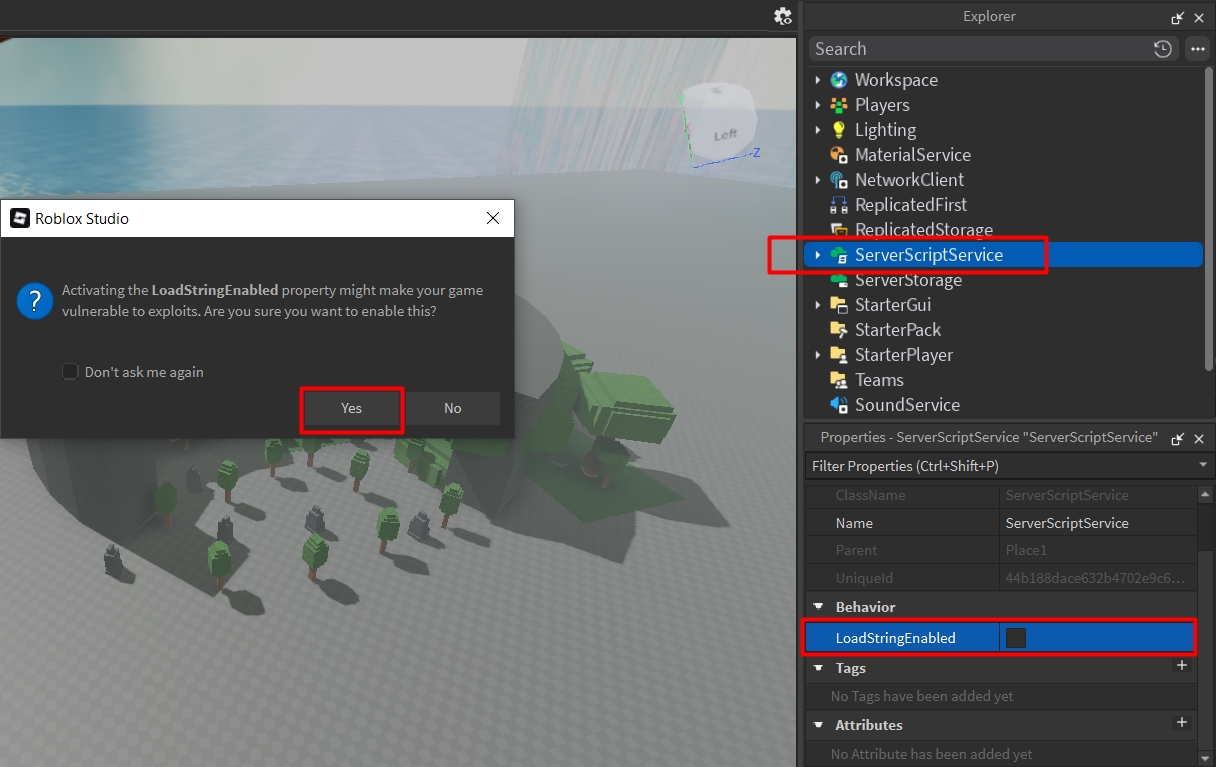The height and width of the screenshot is (767, 1216).
Task: Enable the LoadStringEnabled checkbox
Action: 1015,638
